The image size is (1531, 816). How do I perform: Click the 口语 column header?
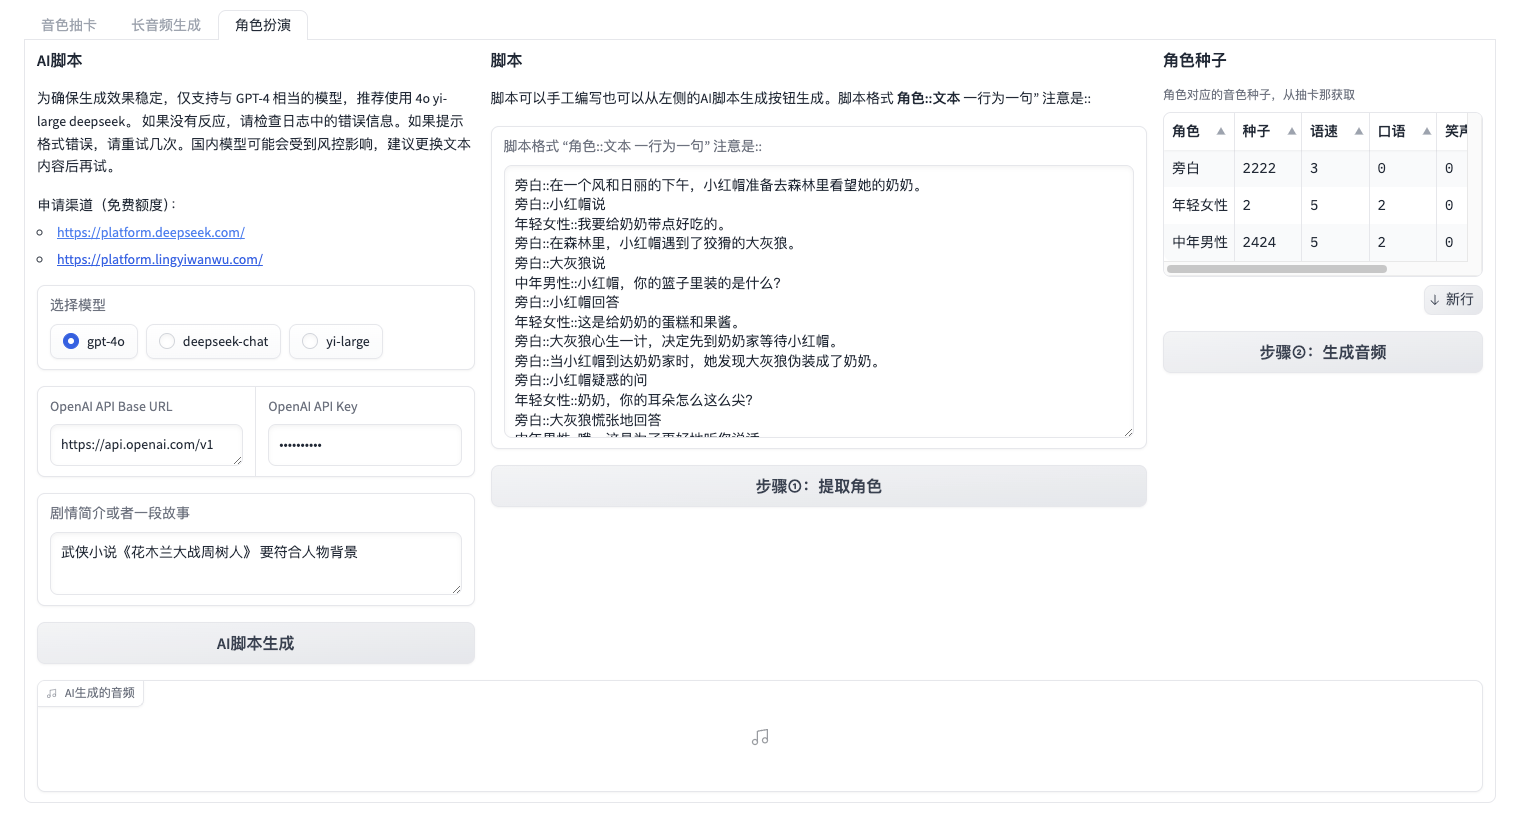click(x=1403, y=131)
